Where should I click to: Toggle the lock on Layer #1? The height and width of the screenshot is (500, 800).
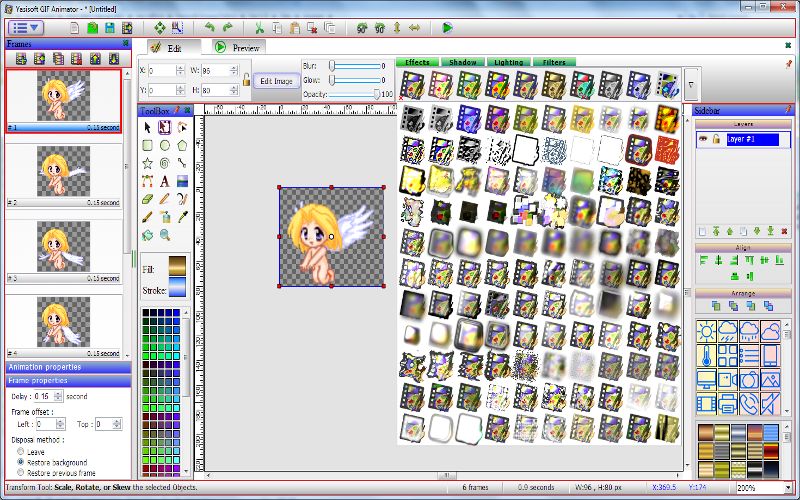(716, 139)
